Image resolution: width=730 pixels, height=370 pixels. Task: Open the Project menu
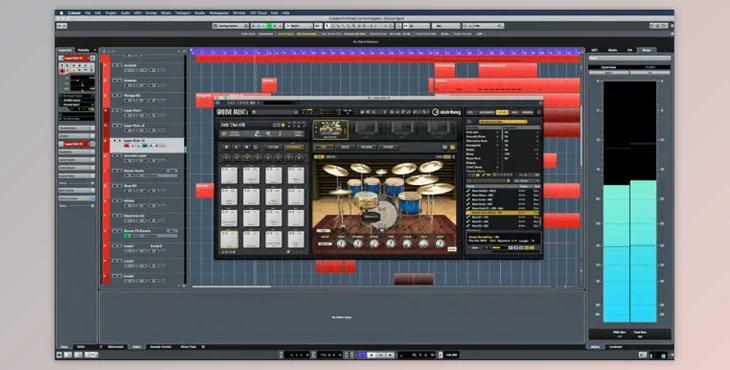pos(111,13)
